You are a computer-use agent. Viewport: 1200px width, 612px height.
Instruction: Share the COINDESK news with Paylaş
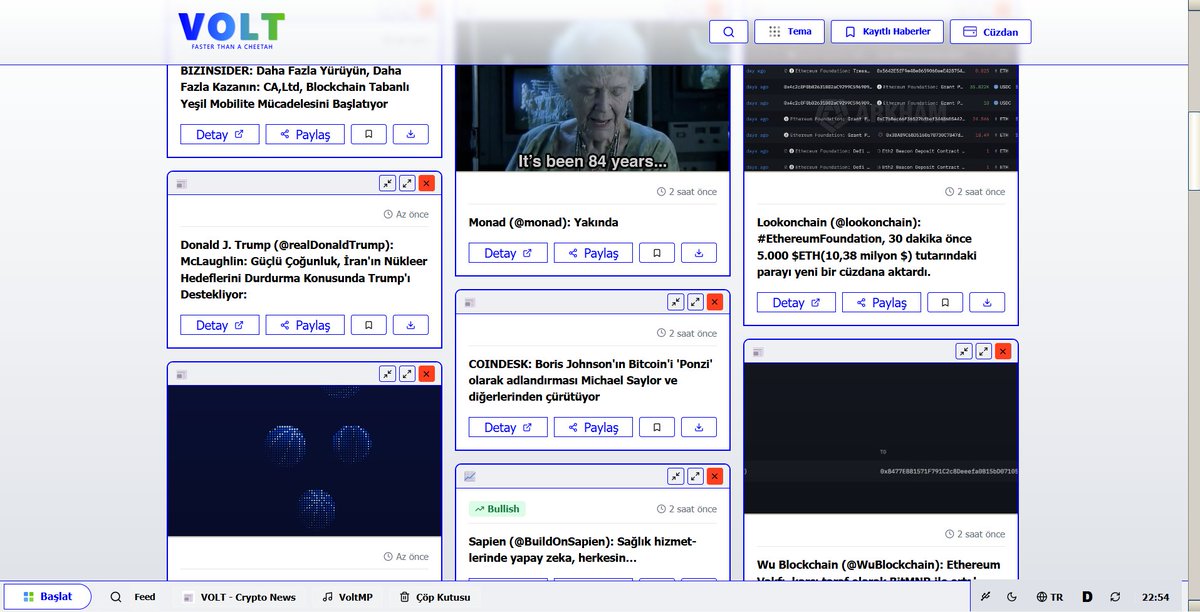[593, 427]
